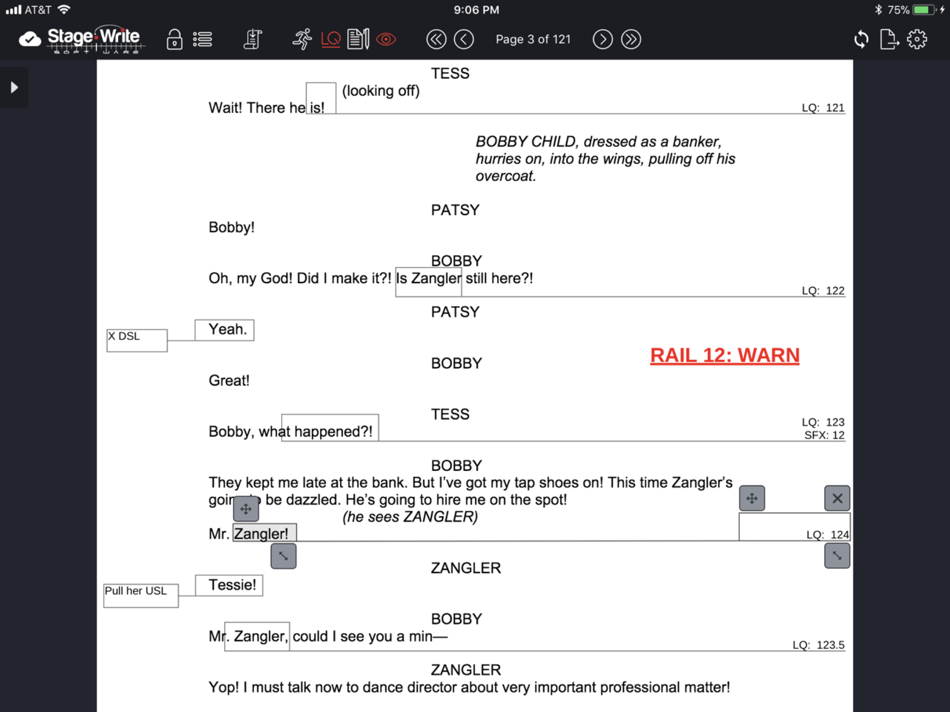Open the list view icon
950x712 pixels.
click(202, 39)
